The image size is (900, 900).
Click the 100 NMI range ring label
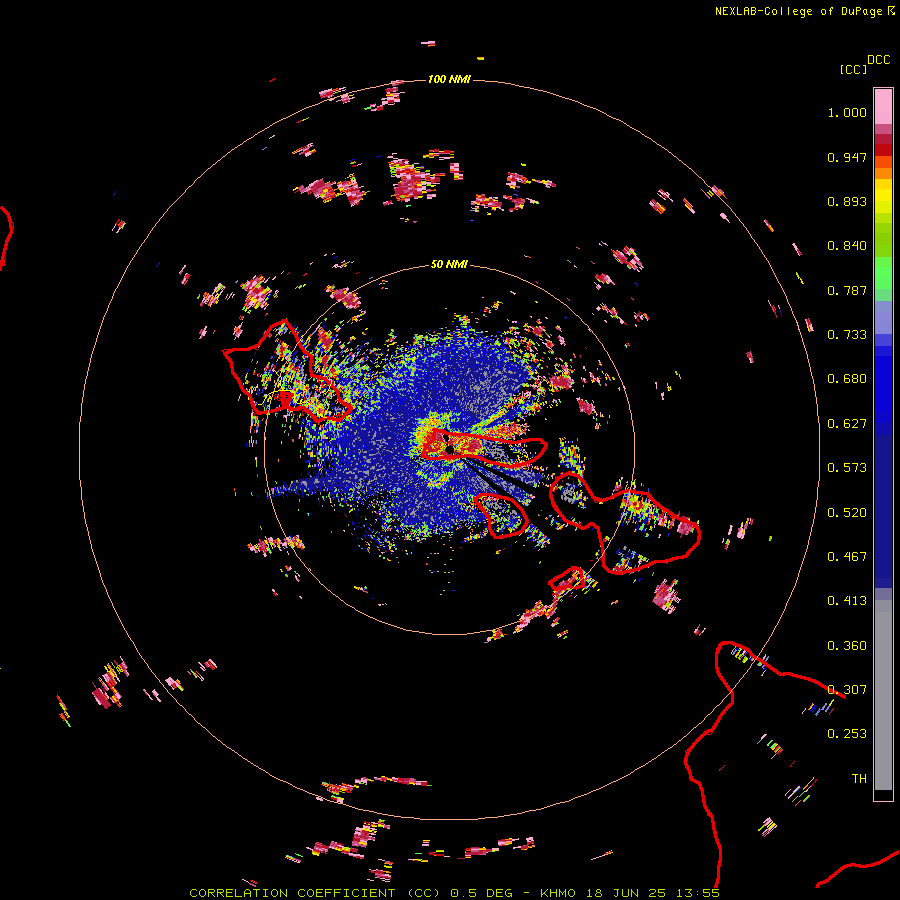pos(449,79)
